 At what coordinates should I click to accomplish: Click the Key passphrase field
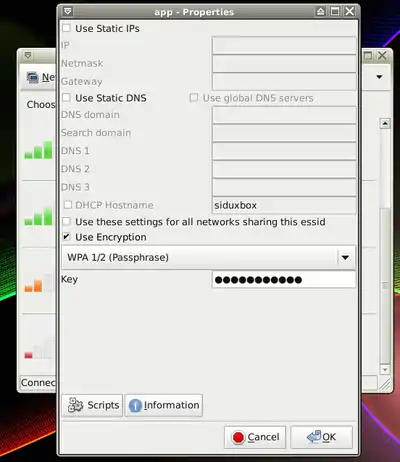point(284,279)
